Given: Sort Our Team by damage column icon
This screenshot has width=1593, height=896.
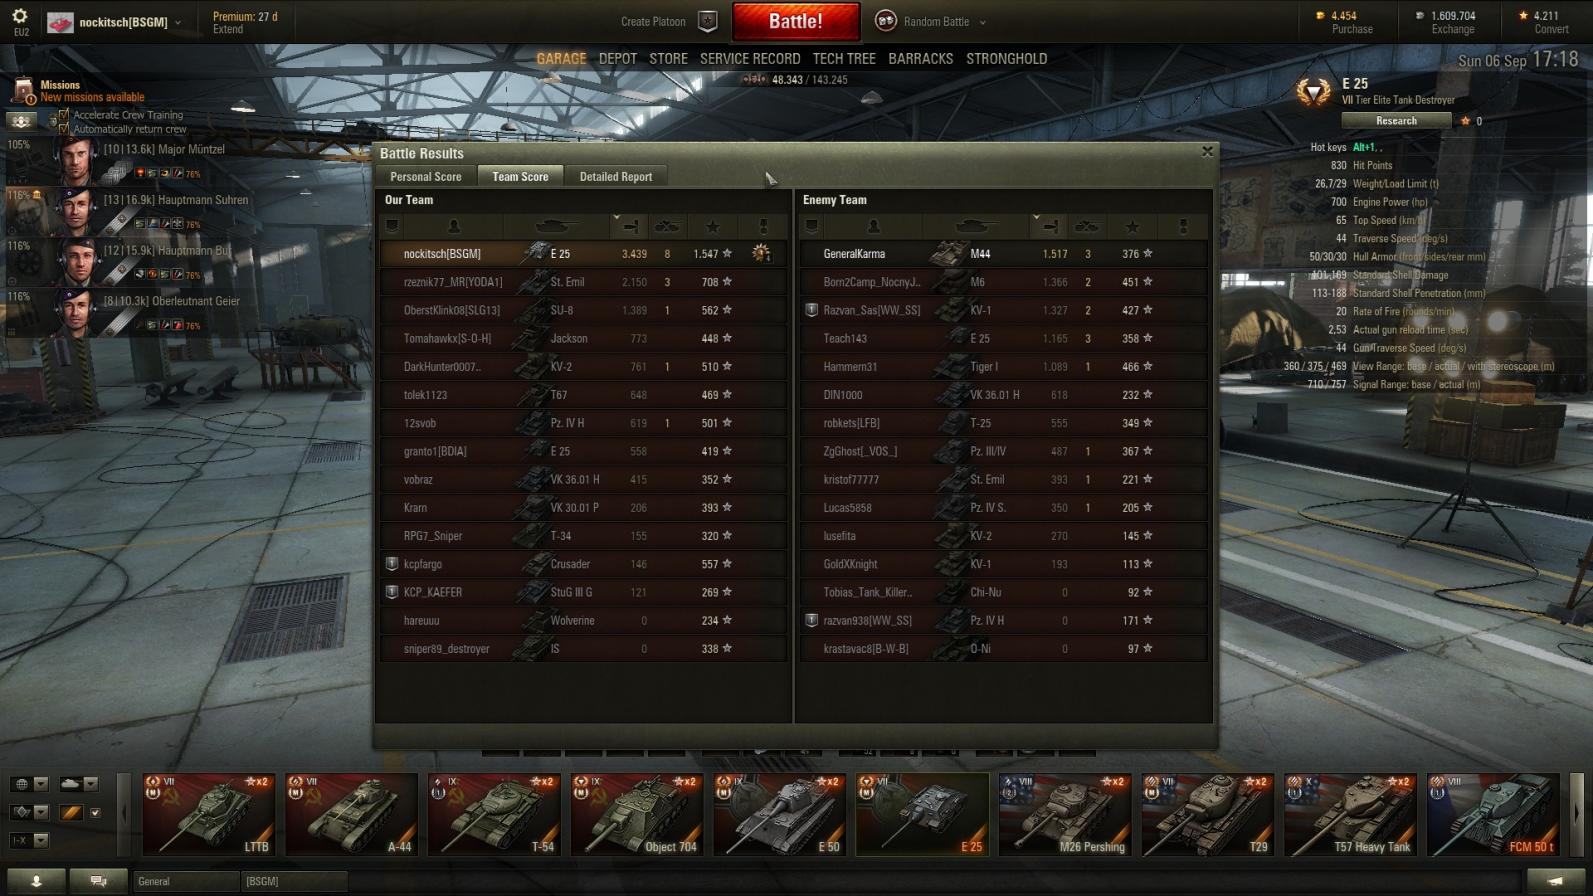Looking at the screenshot, I should tap(631, 227).
